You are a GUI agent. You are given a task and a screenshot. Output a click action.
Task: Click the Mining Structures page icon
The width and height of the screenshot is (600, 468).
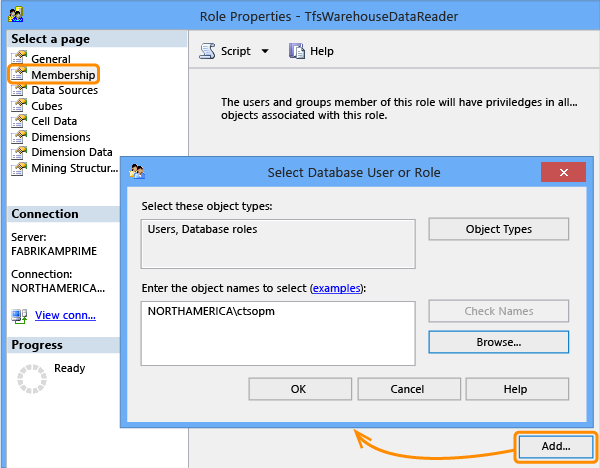(x=19, y=168)
